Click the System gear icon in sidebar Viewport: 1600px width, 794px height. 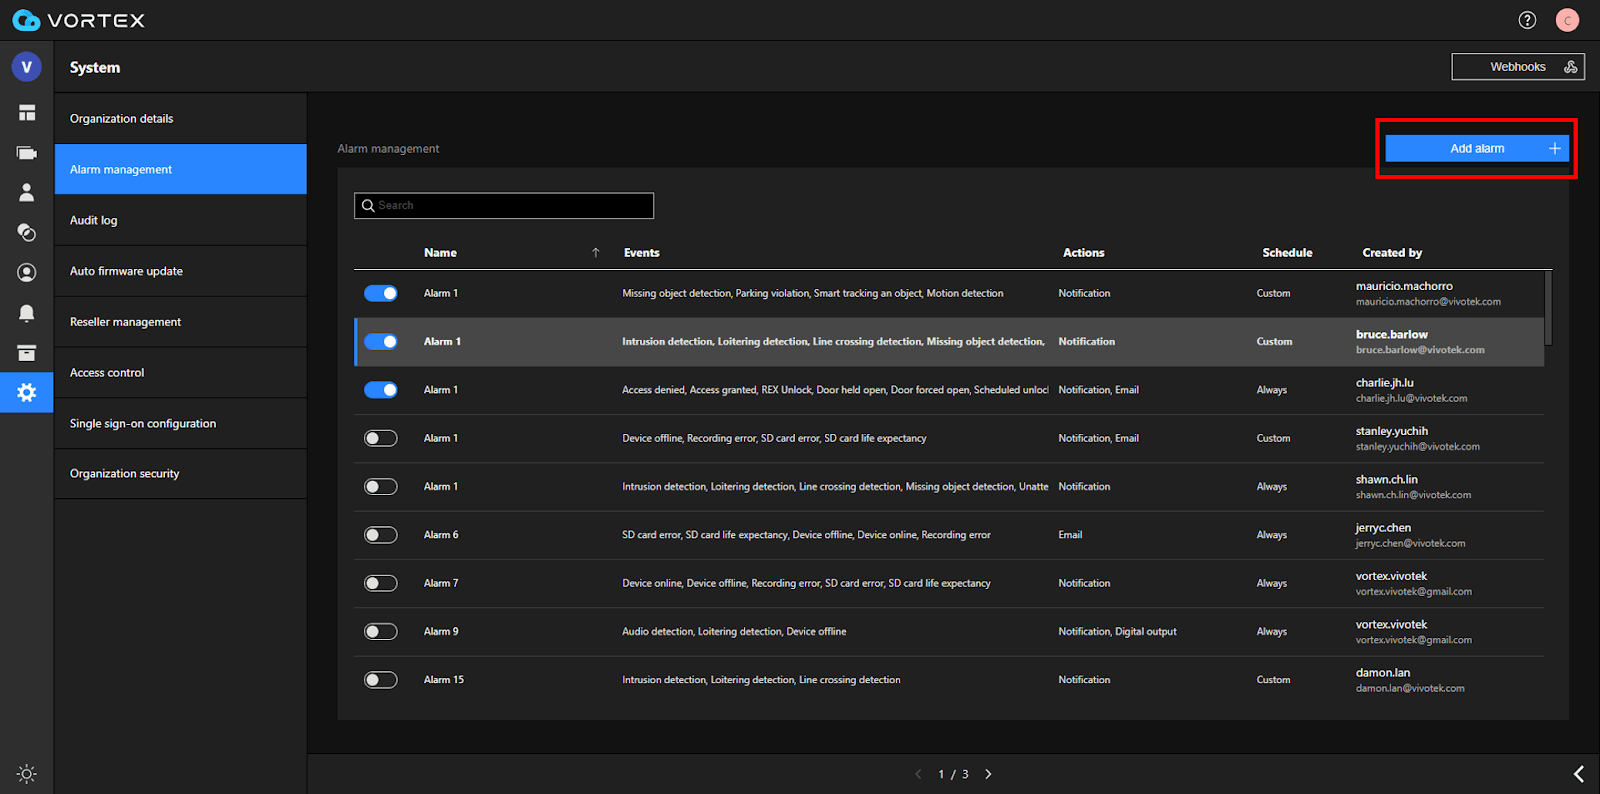[x=27, y=393]
